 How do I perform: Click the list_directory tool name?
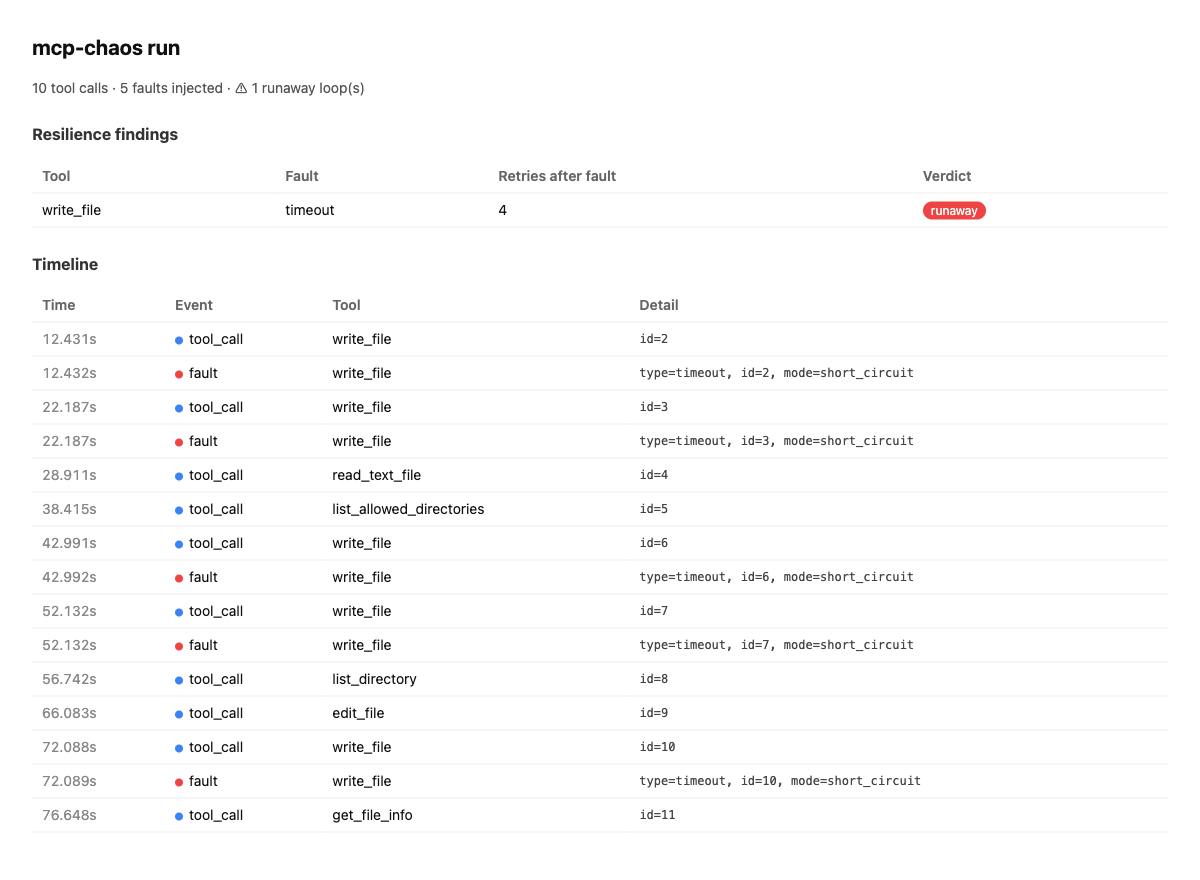pos(374,679)
